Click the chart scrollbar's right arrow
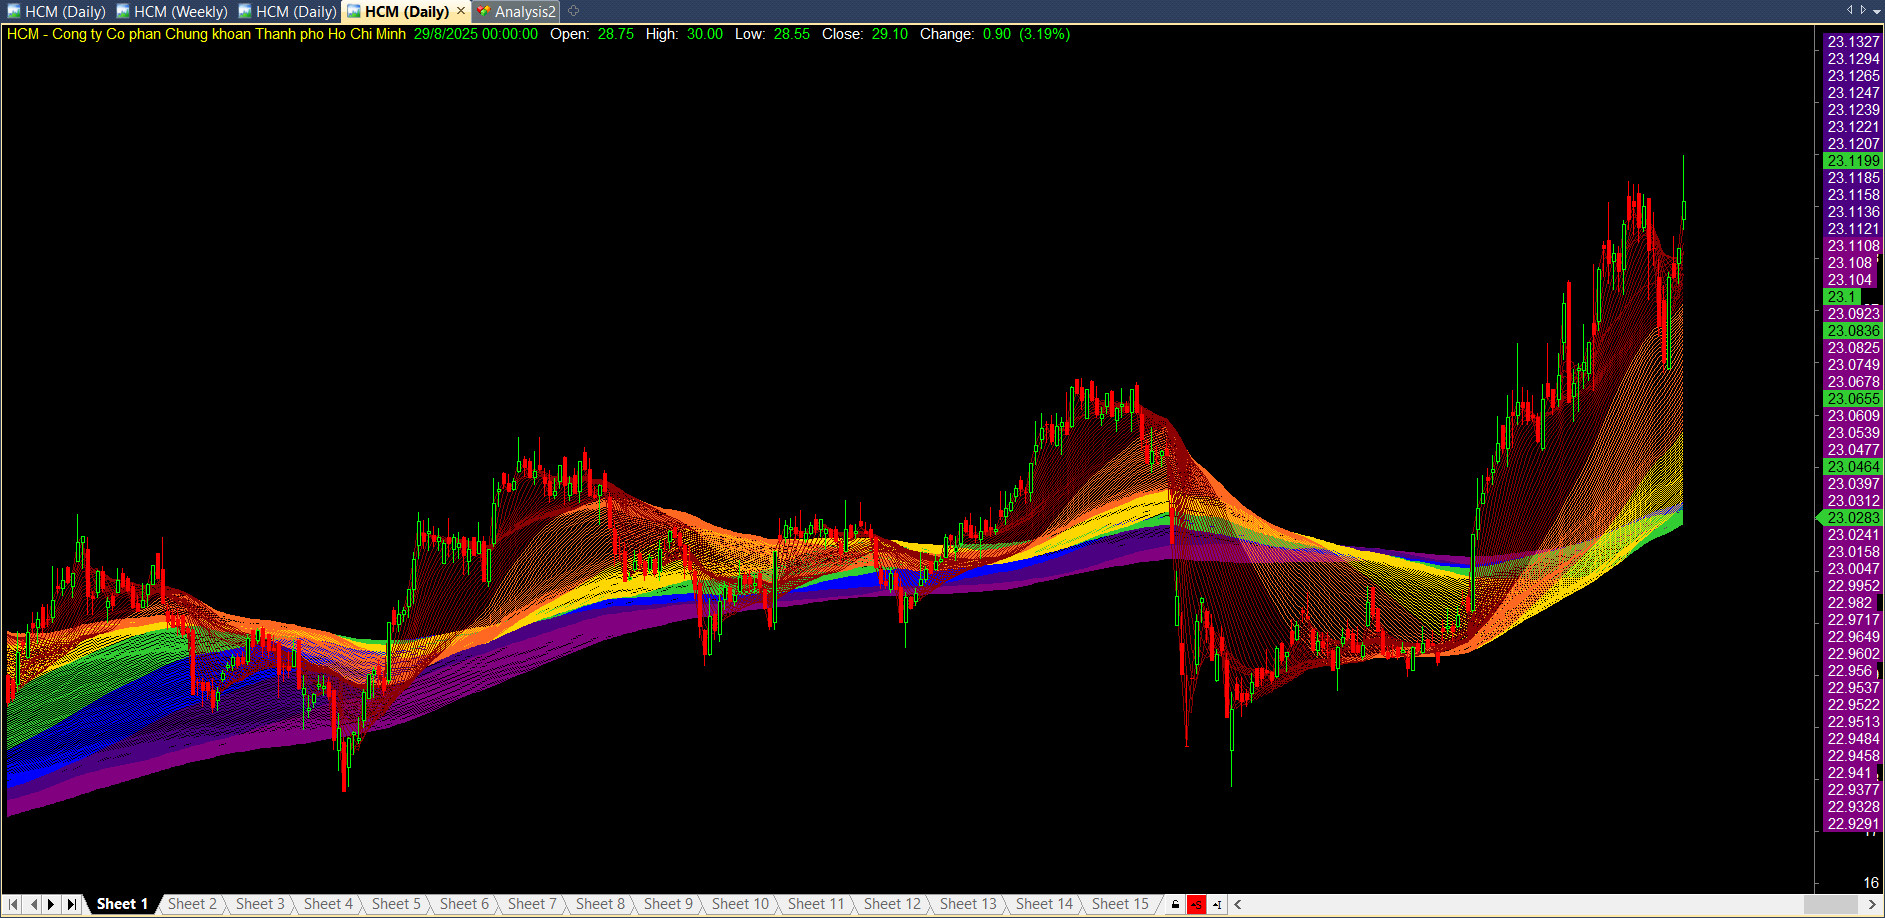This screenshot has height=918, width=1885. tap(1873, 904)
